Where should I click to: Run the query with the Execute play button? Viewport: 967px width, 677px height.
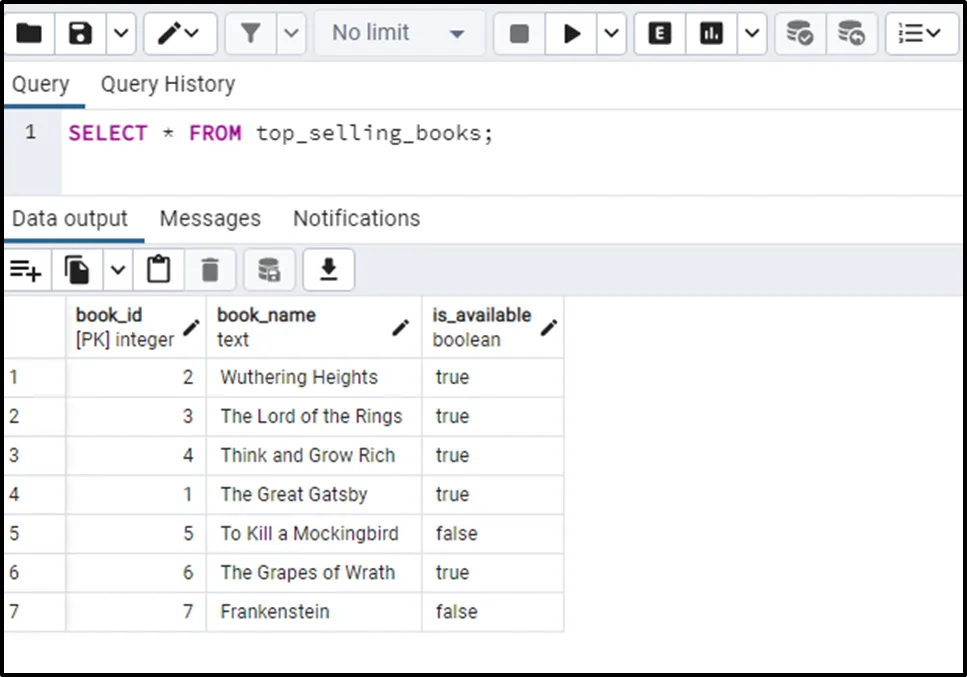(x=572, y=34)
